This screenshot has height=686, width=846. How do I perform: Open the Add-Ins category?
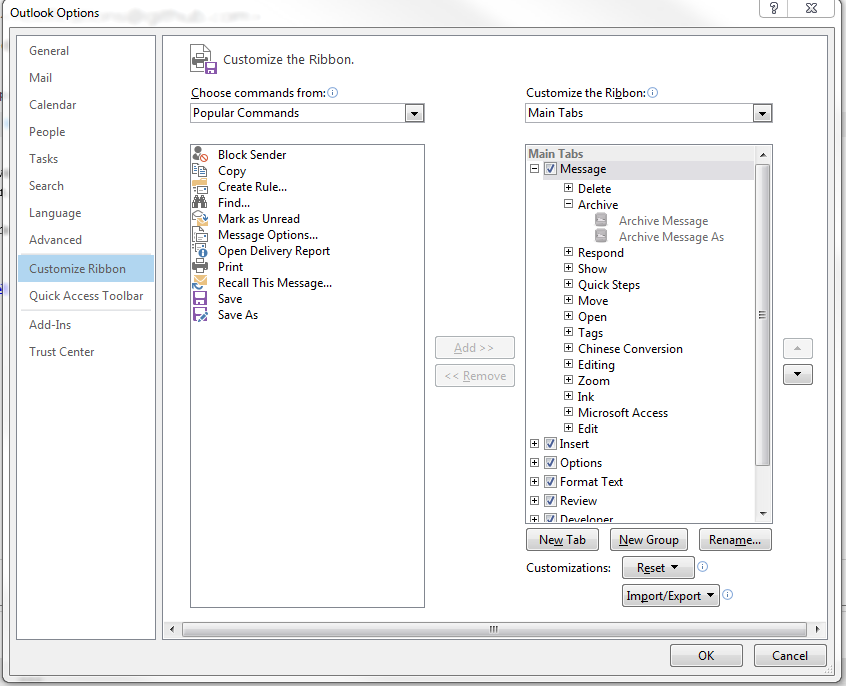50,325
